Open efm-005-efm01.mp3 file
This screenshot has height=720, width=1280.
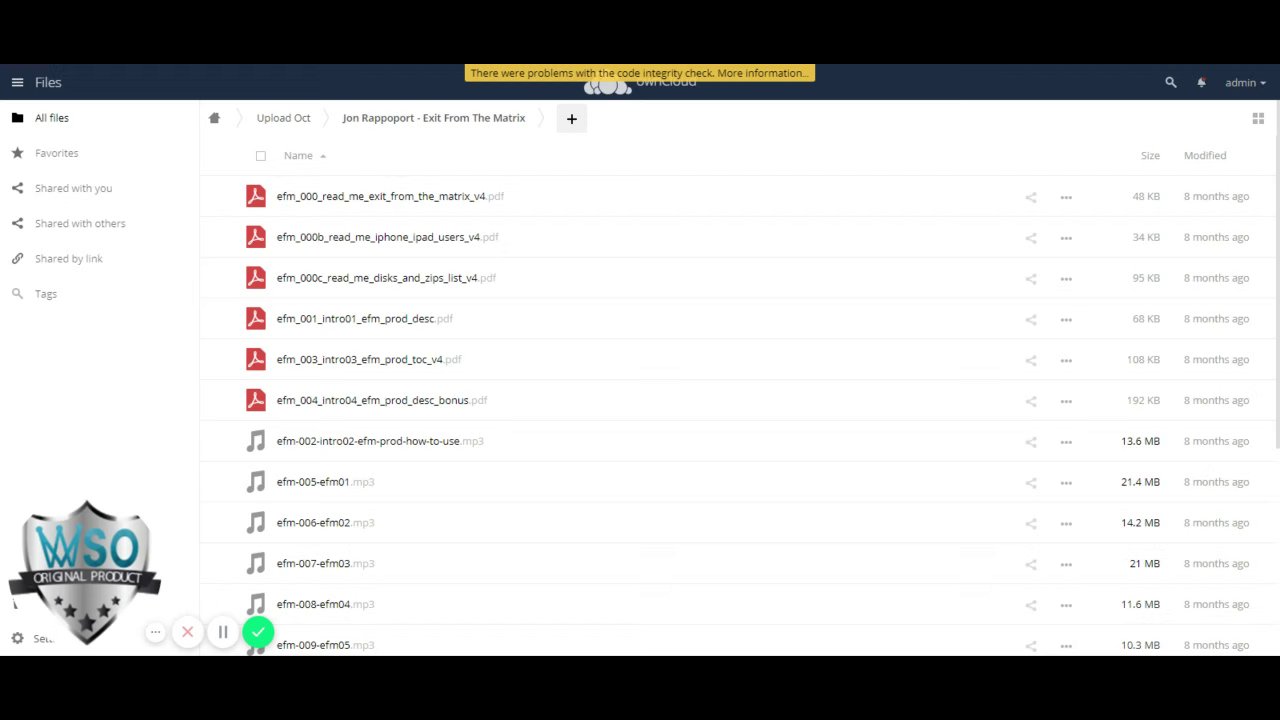(325, 482)
